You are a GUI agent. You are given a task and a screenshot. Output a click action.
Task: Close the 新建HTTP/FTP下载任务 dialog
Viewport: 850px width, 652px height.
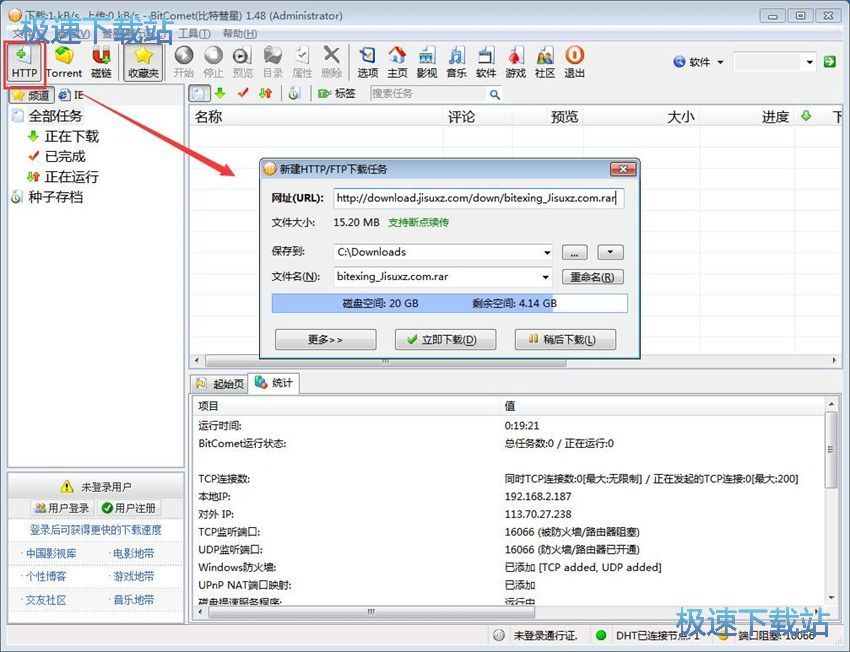coord(623,169)
